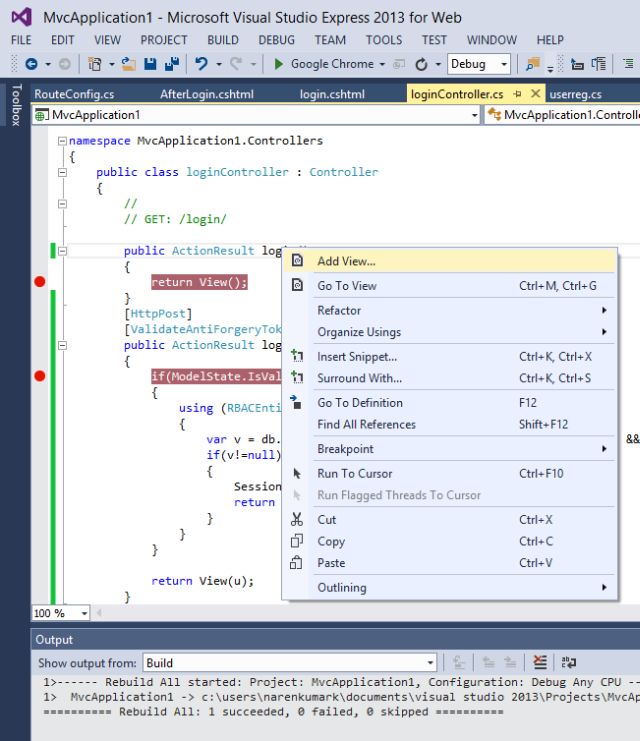Toggle breakpoint on the return View() line
The width and height of the screenshot is (640, 741).
pyautogui.click(x=40, y=282)
